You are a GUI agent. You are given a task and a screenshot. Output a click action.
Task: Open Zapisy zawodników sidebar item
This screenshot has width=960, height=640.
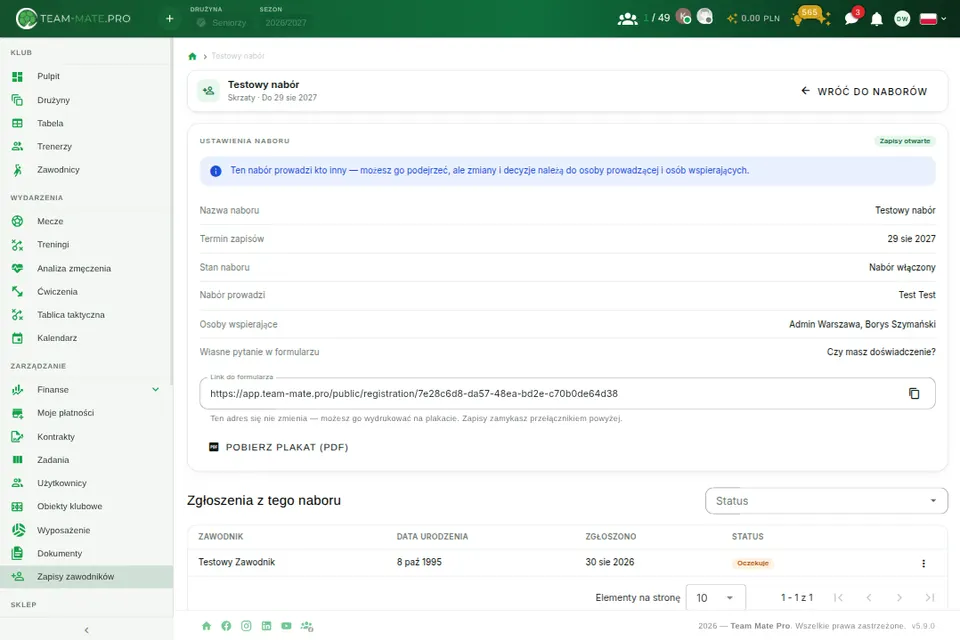tap(86, 576)
